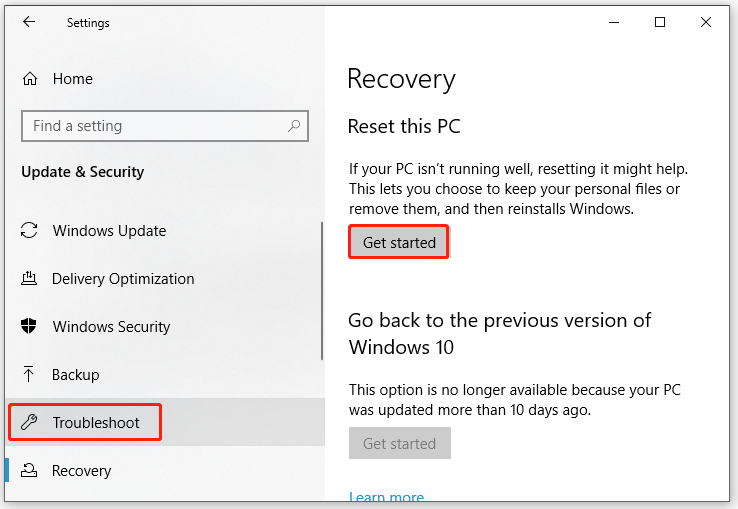Click the Windows Update sync icon

tap(29, 230)
